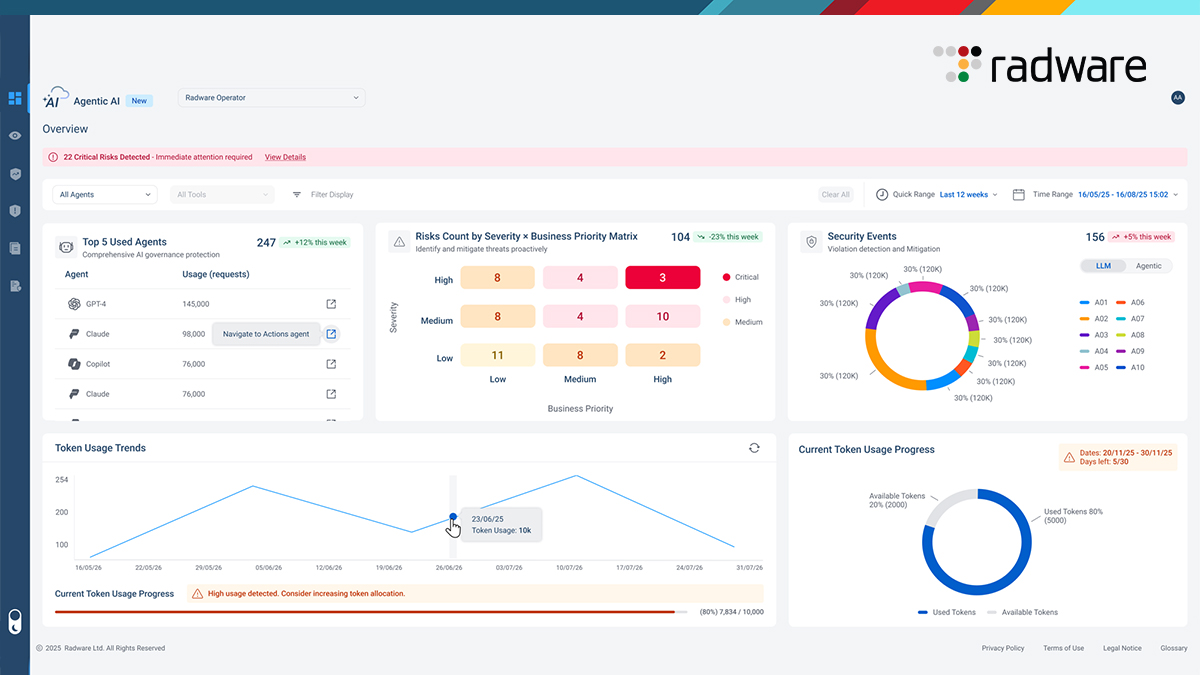1200x675 pixels.
Task: Open the Radware Operator dropdown
Action: click(x=272, y=98)
